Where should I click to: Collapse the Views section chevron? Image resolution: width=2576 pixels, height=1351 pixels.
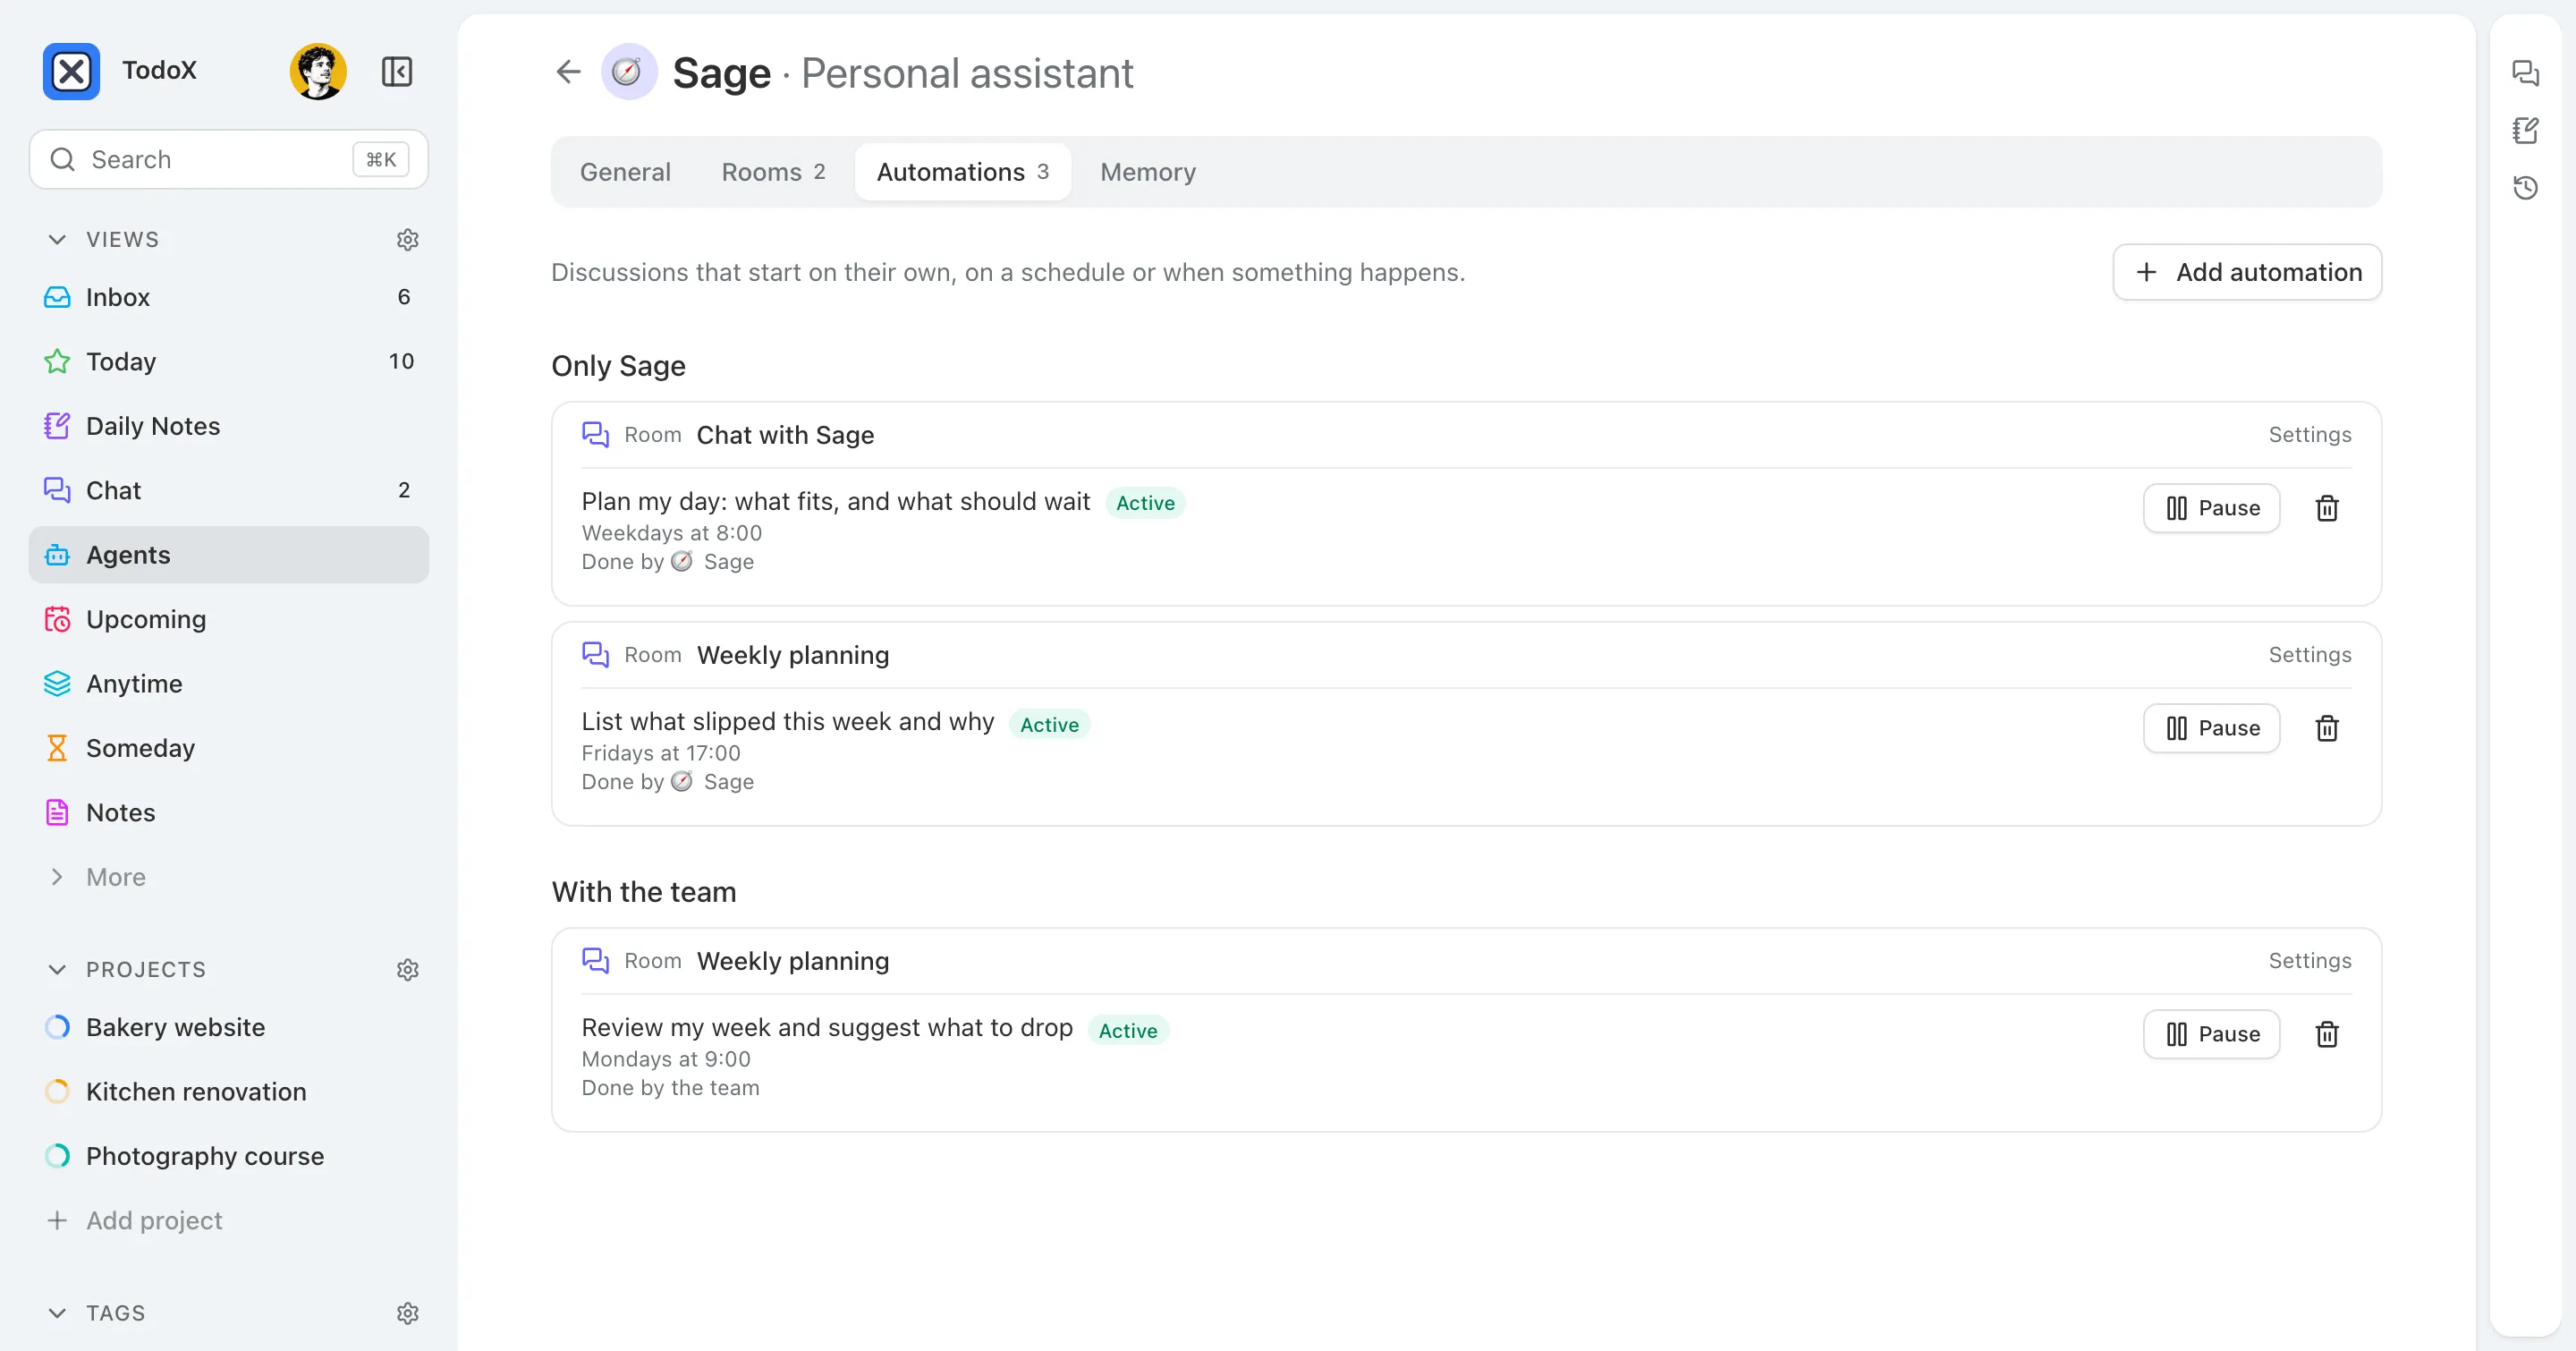57,239
